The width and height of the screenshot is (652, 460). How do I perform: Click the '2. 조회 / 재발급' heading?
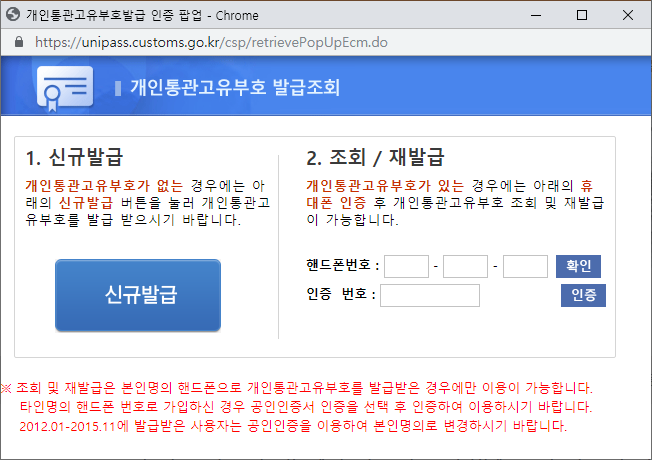pos(375,157)
